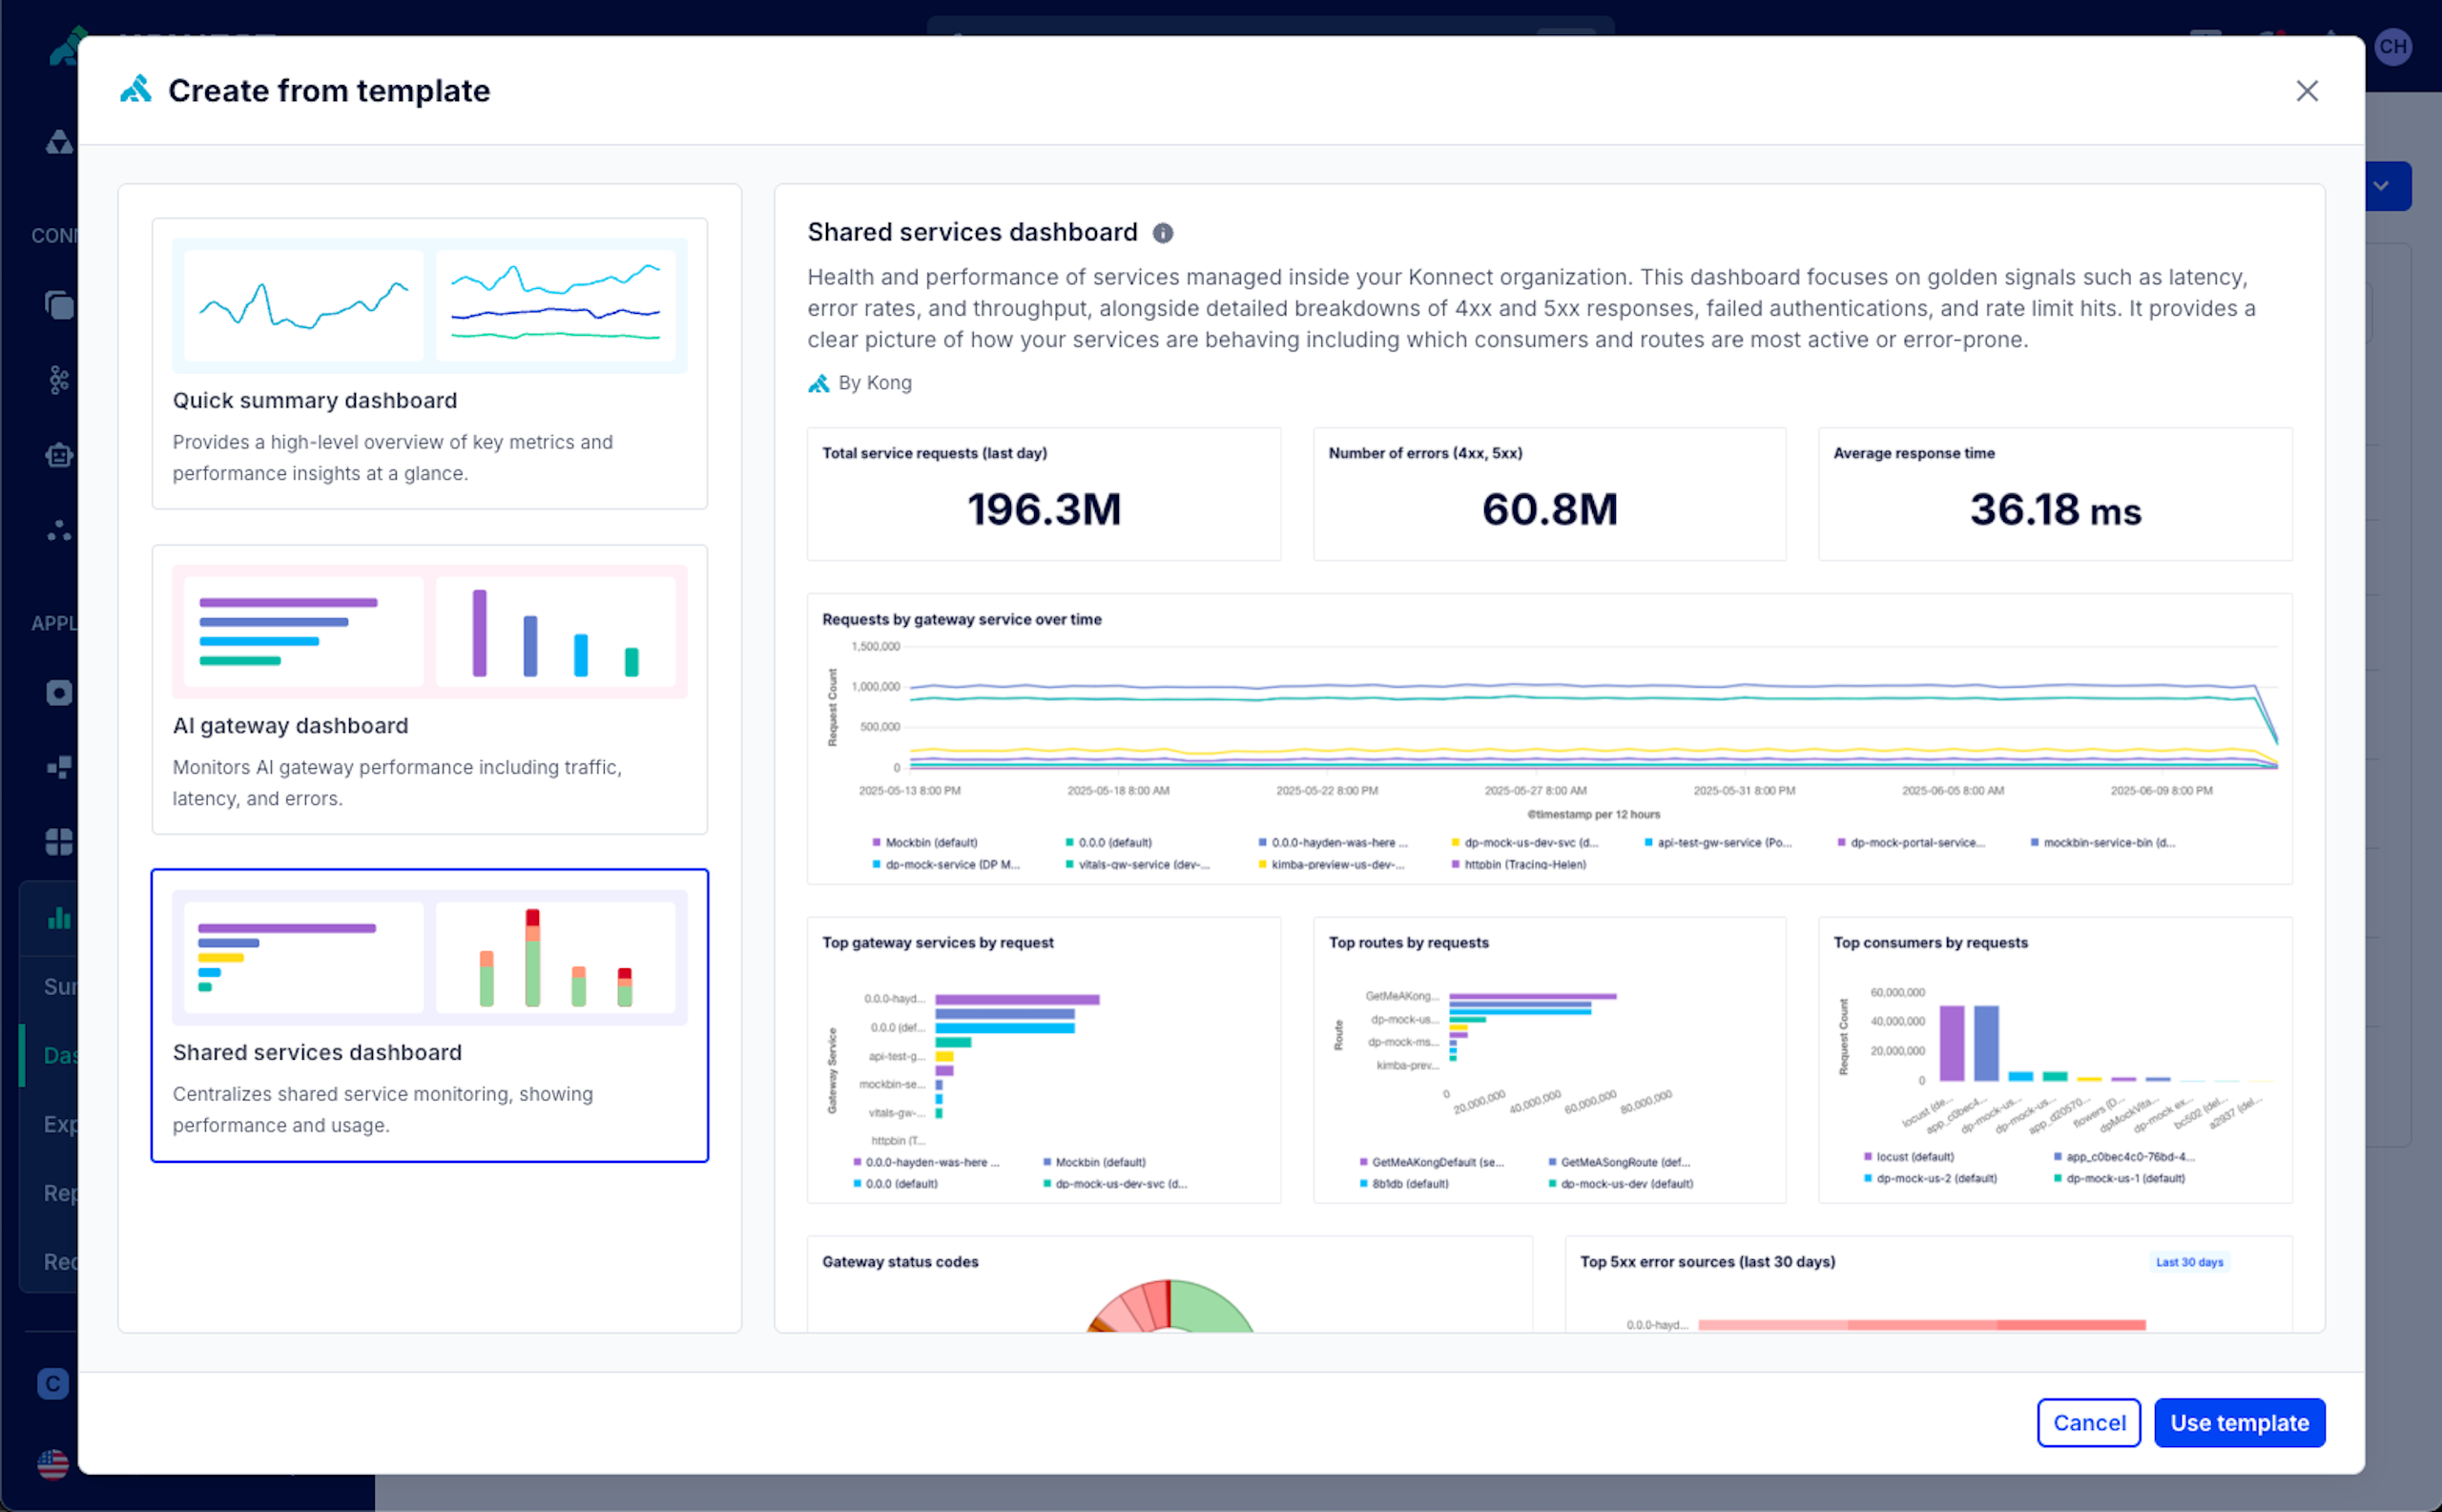The image size is (2442, 1512).
Task: Click the 0.0.0-hayd 5xx error bar
Action: tap(1921, 1325)
